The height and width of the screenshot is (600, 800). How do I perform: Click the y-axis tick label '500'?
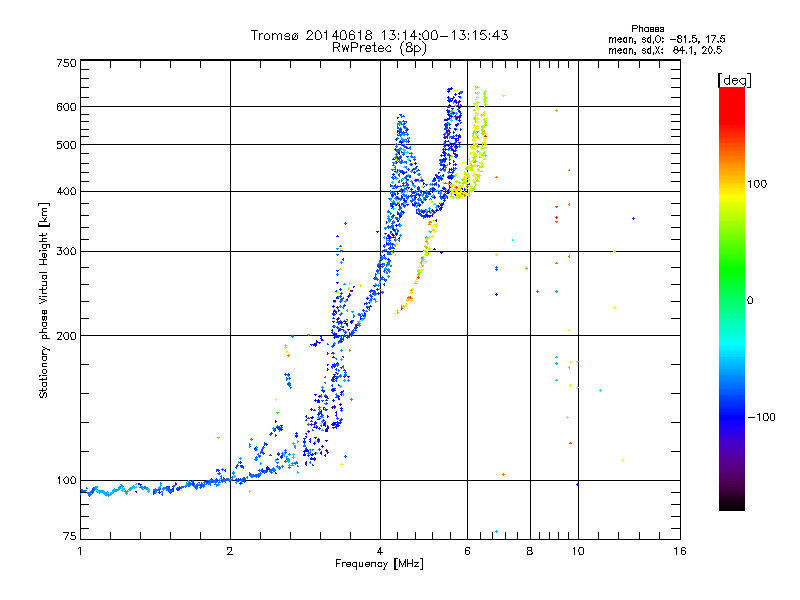point(66,145)
